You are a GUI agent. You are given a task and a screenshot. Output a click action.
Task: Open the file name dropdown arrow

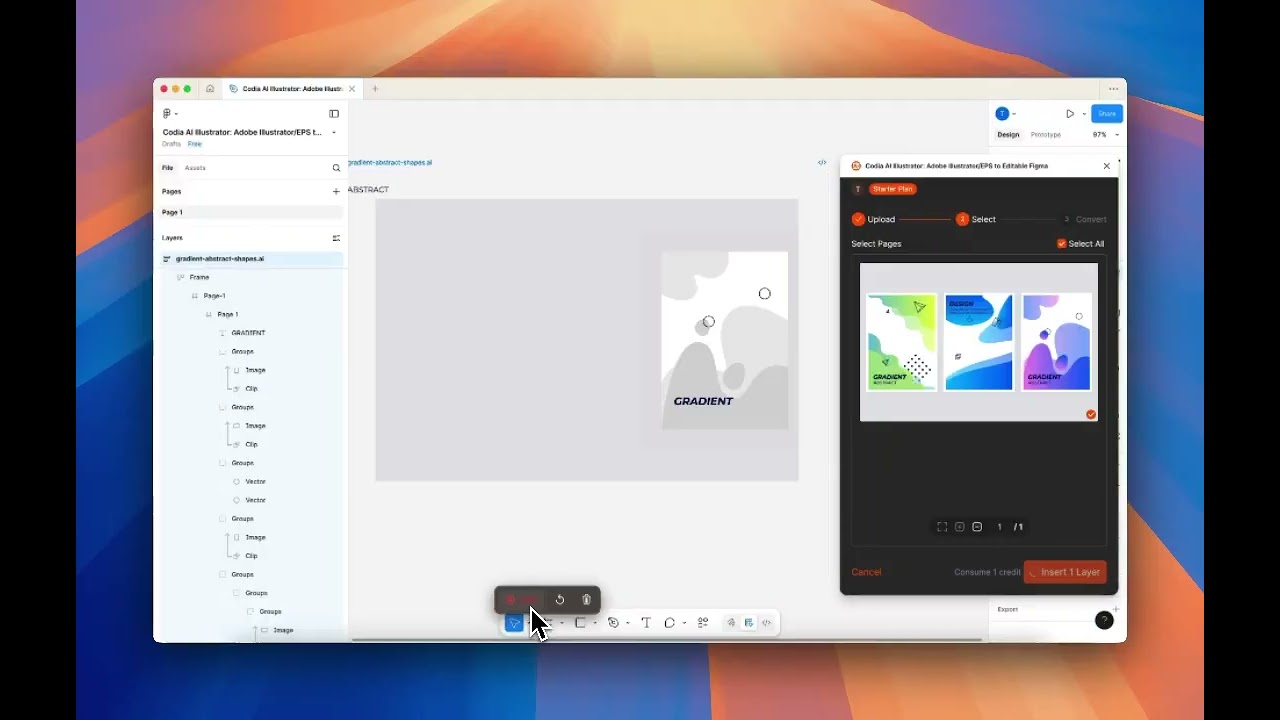click(x=334, y=132)
